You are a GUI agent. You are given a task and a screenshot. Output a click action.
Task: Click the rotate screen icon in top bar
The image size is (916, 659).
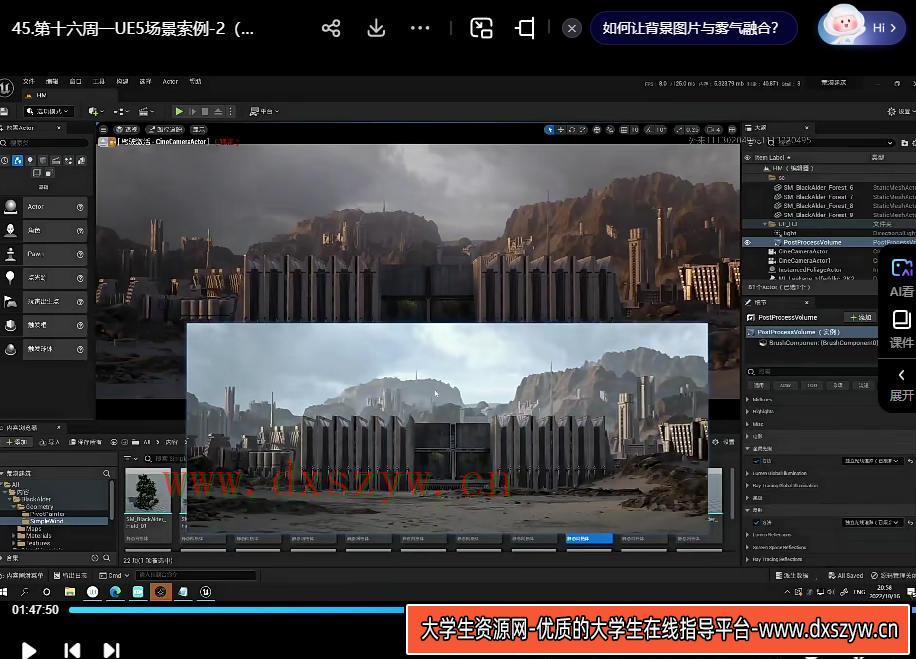coord(525,28)
